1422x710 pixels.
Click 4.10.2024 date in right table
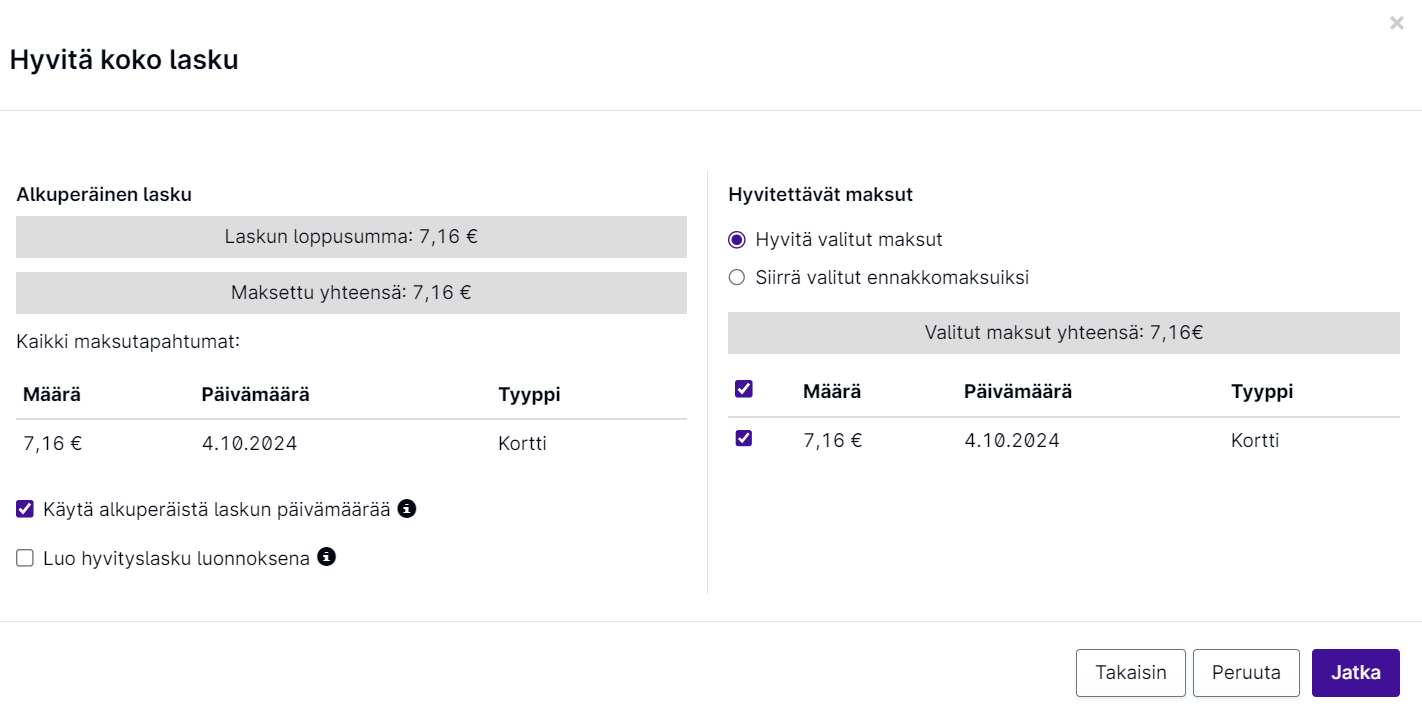[1012, 441]
